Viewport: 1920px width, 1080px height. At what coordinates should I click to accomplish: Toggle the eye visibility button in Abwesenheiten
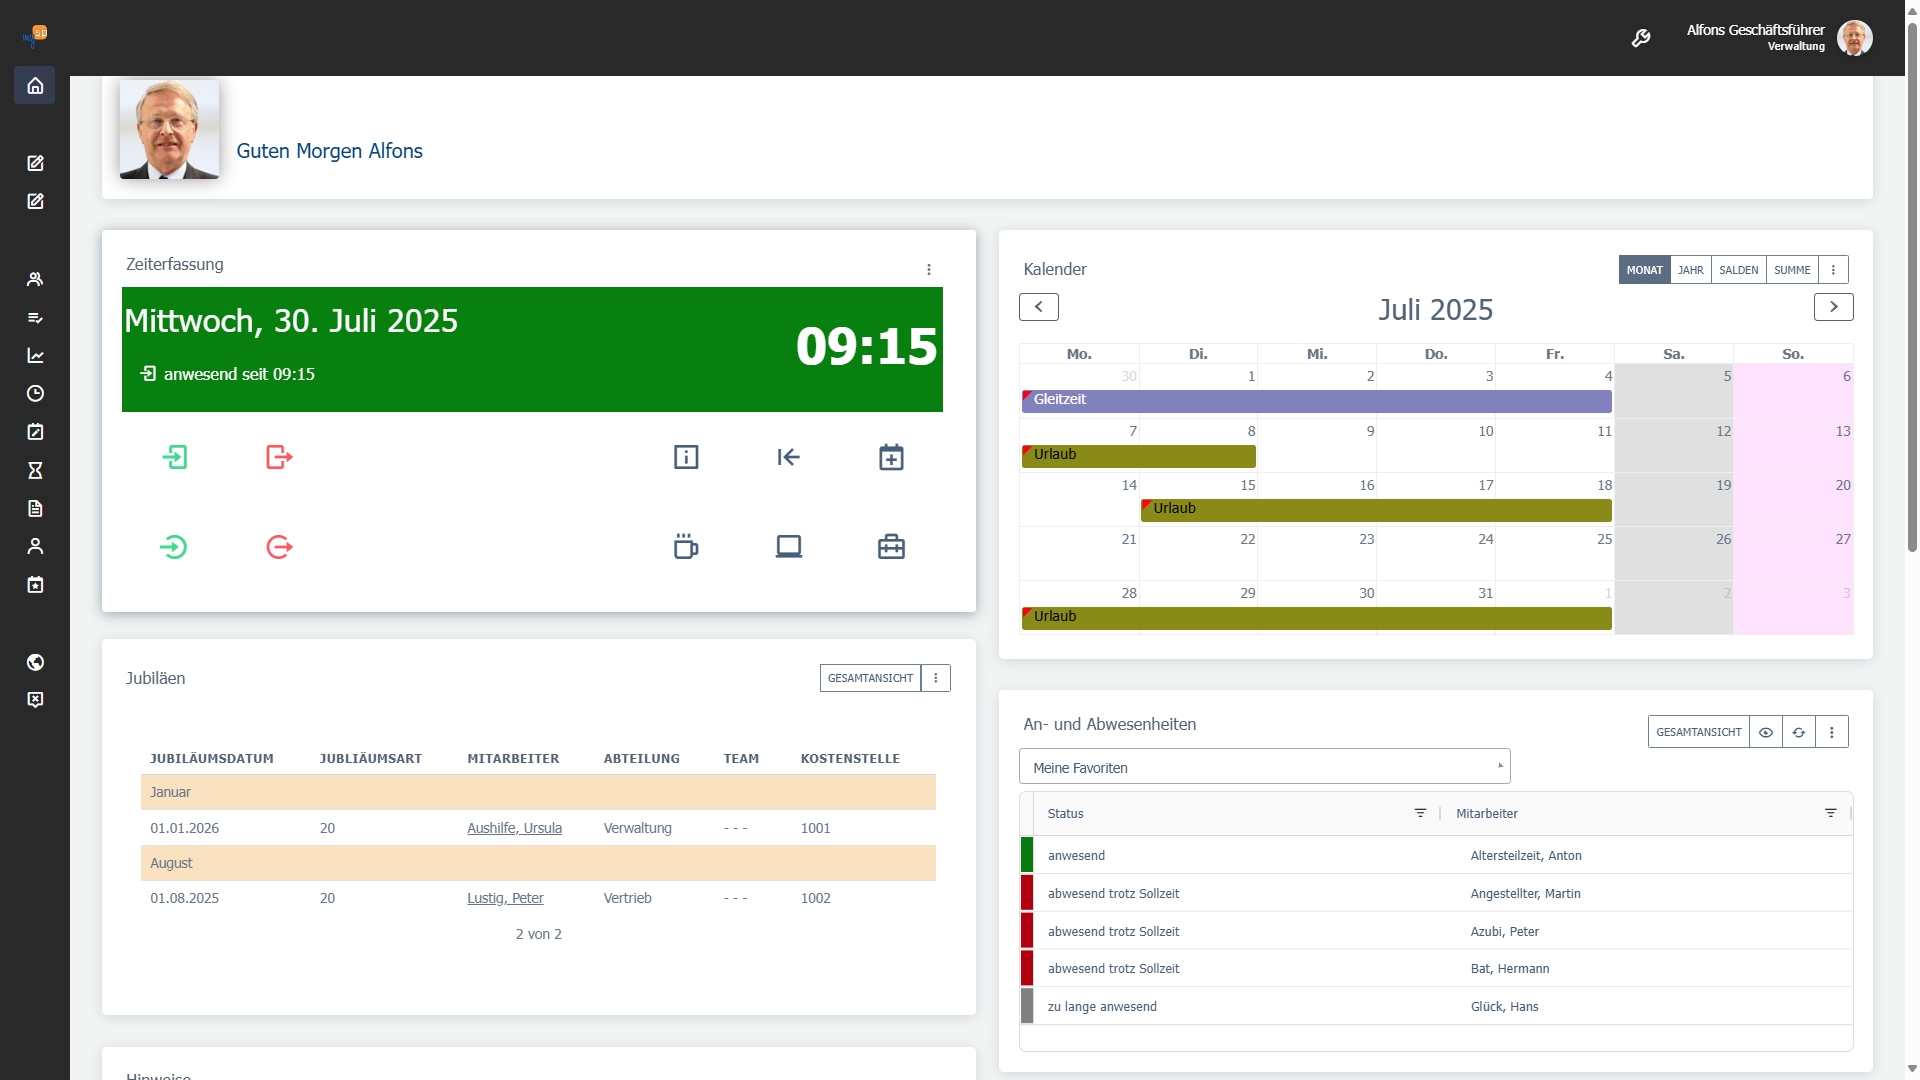[x=1766, y=732]
